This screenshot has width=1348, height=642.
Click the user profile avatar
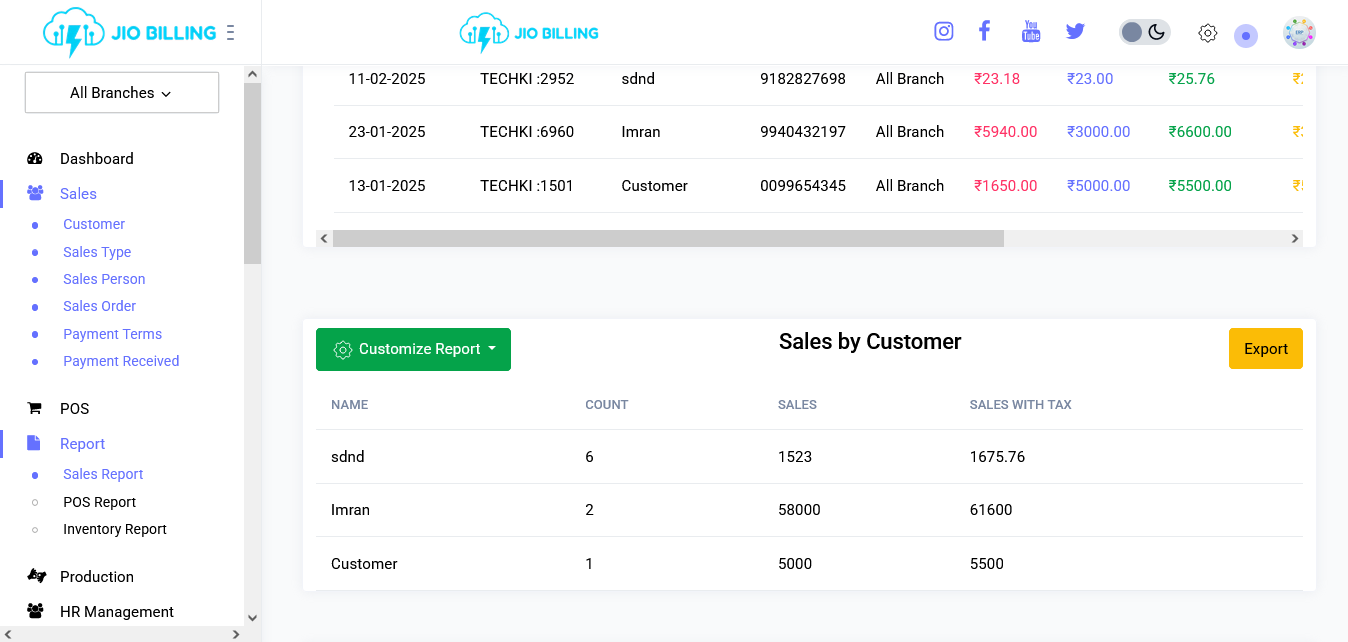pyautogui.click(x=1299, y=33)
